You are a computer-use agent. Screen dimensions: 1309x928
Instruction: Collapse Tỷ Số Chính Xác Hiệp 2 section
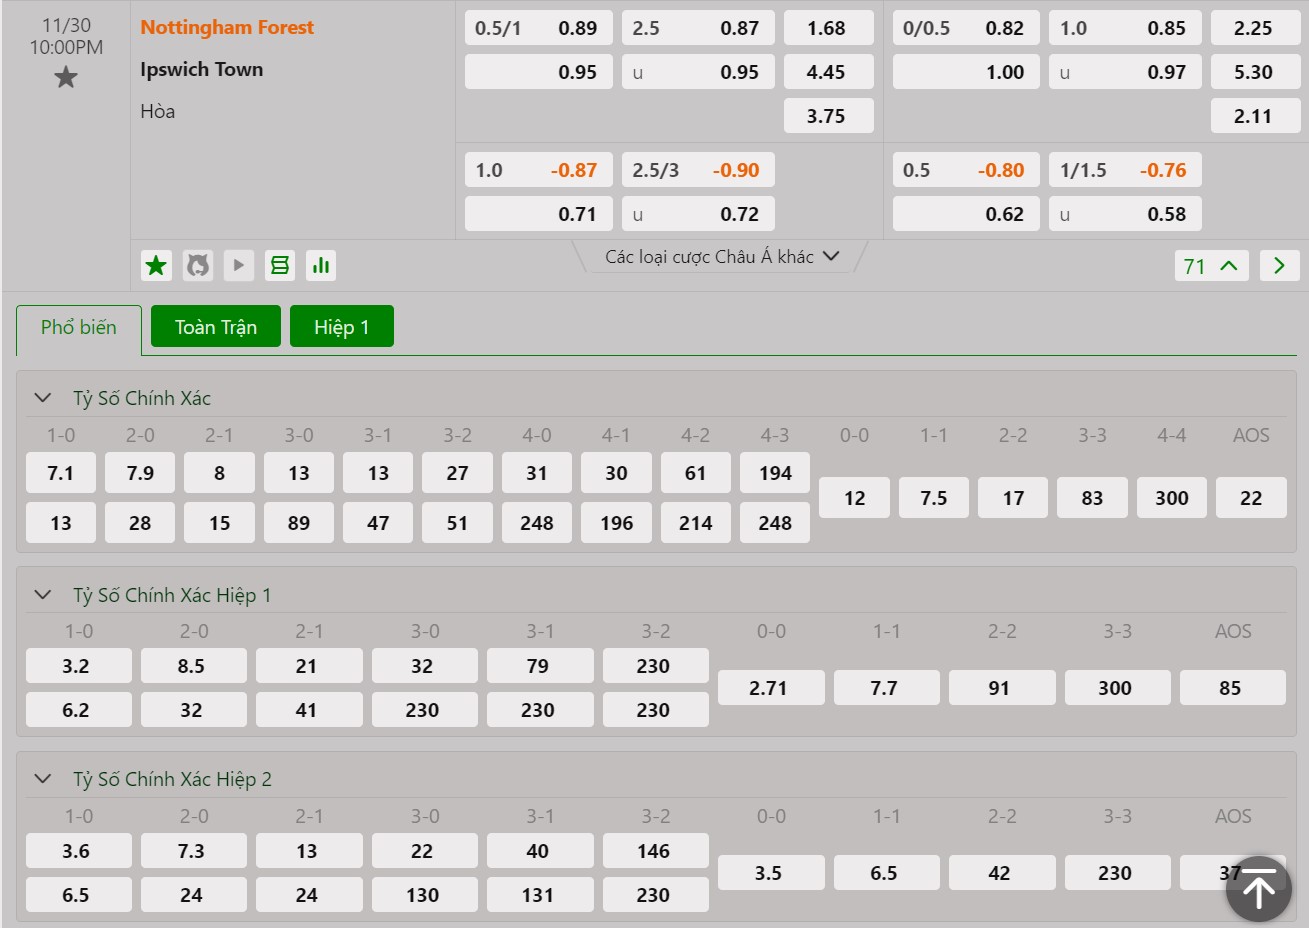pos(43,779)
